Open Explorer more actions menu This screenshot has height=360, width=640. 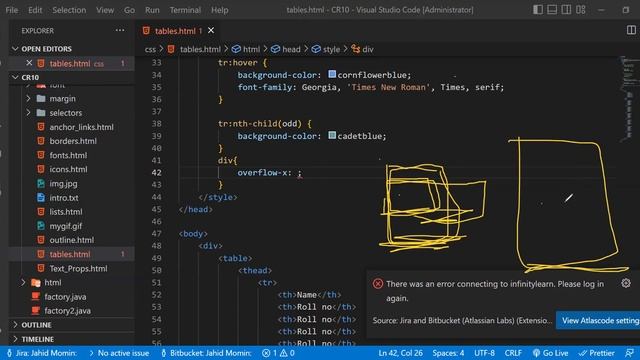(120, 30)
